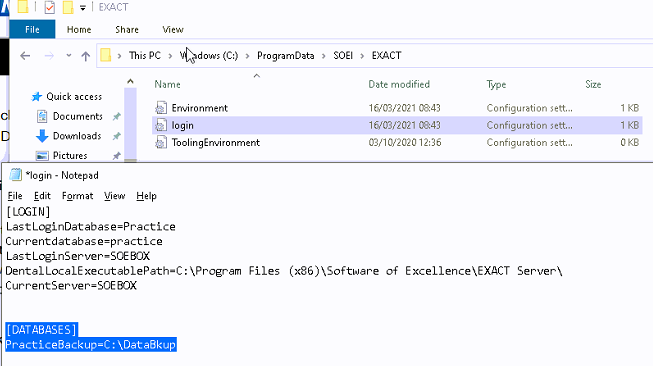Open Notepad View menu
Screen dimensions: 653x366
click(115, 196)
